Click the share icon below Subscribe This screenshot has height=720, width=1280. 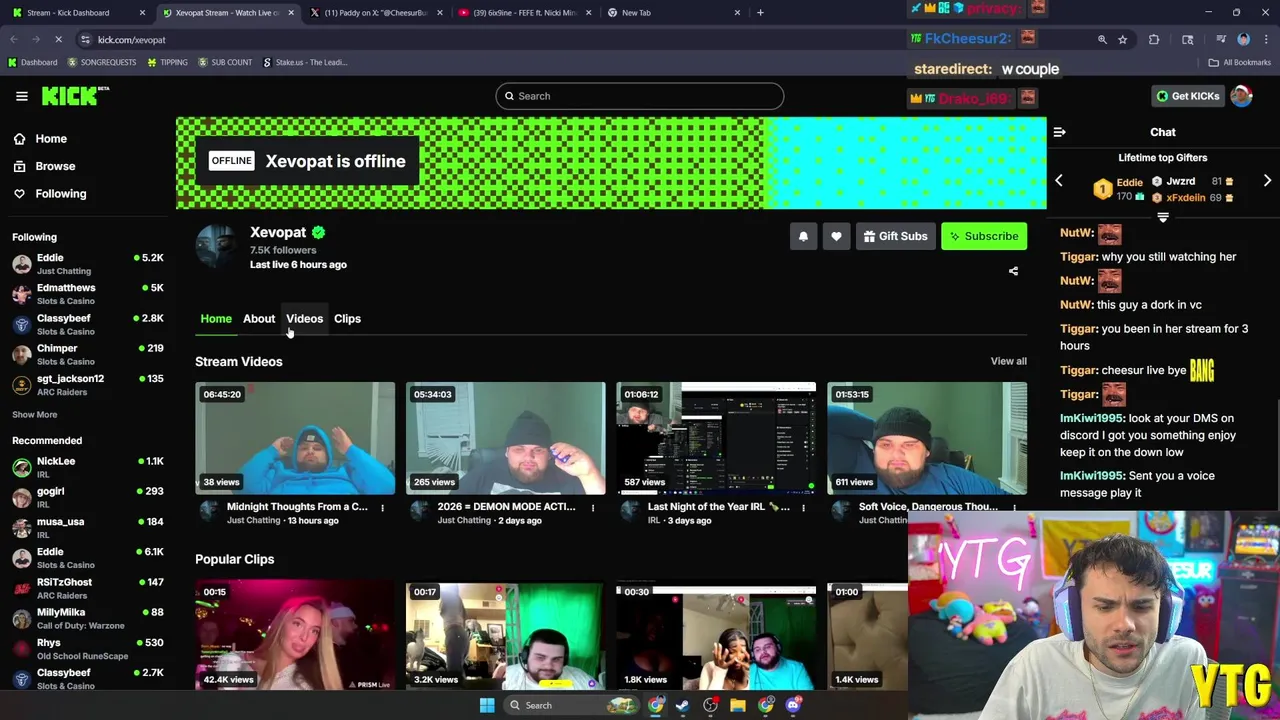(x=1013, y=271)
